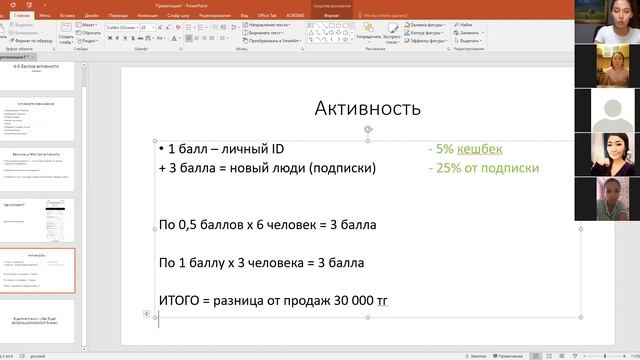Open Shape fill (Заливка фигуры) dropdown

[425, 25]
